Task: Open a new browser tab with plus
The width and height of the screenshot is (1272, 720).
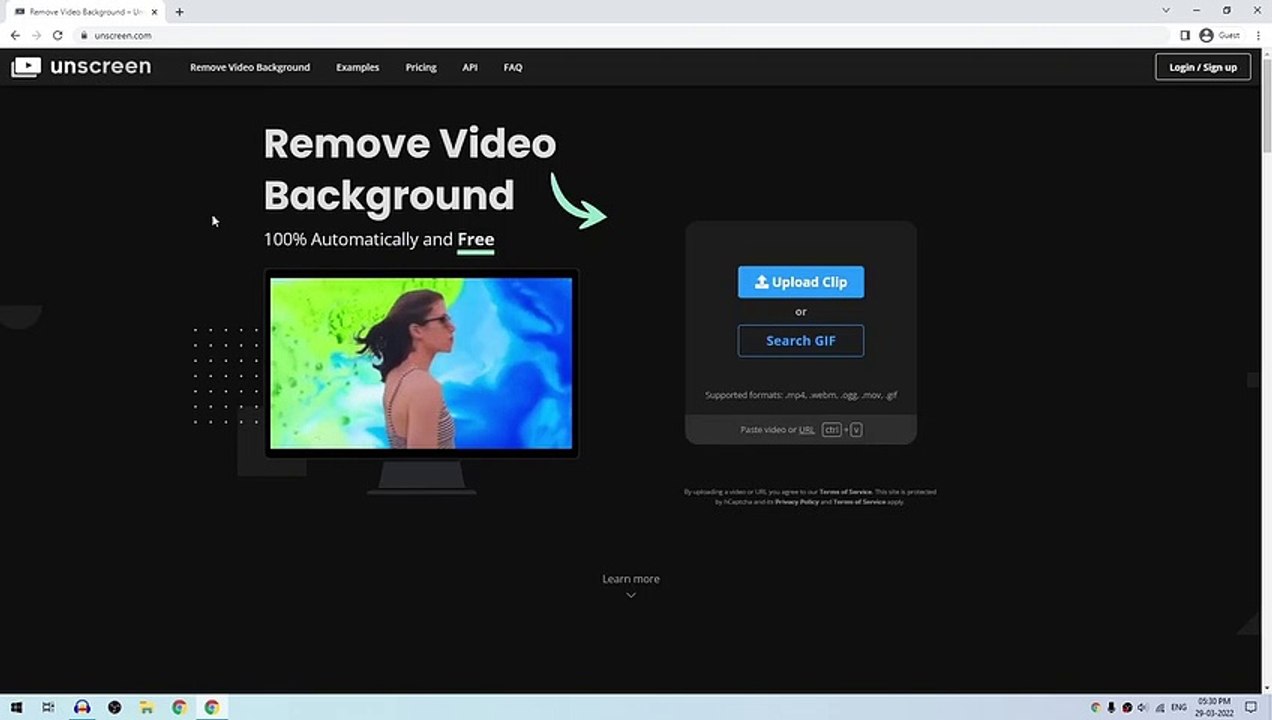Action: [x=179, y=12]
